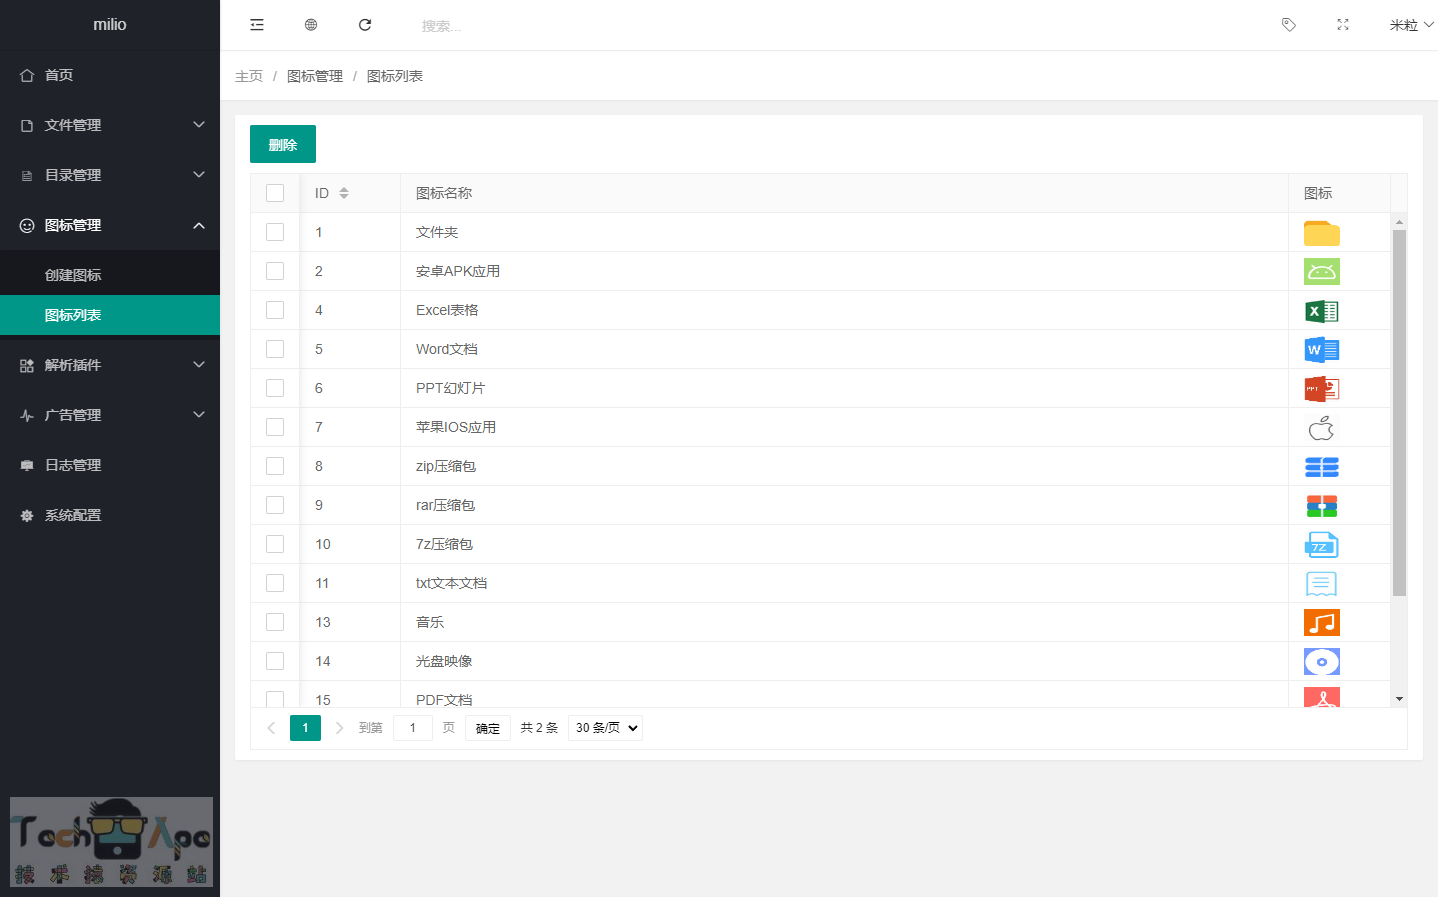
Task: Click the tag icon in the top bar
Action: click(1289, 25)
